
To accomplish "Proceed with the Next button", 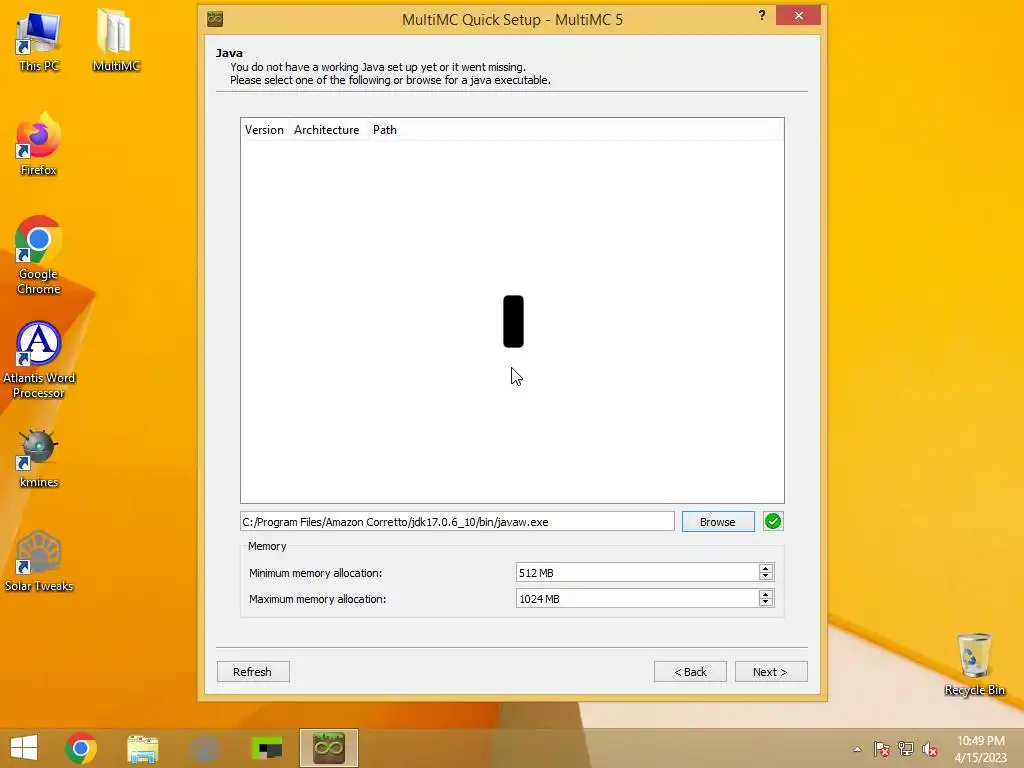I will tap(771, 671).
